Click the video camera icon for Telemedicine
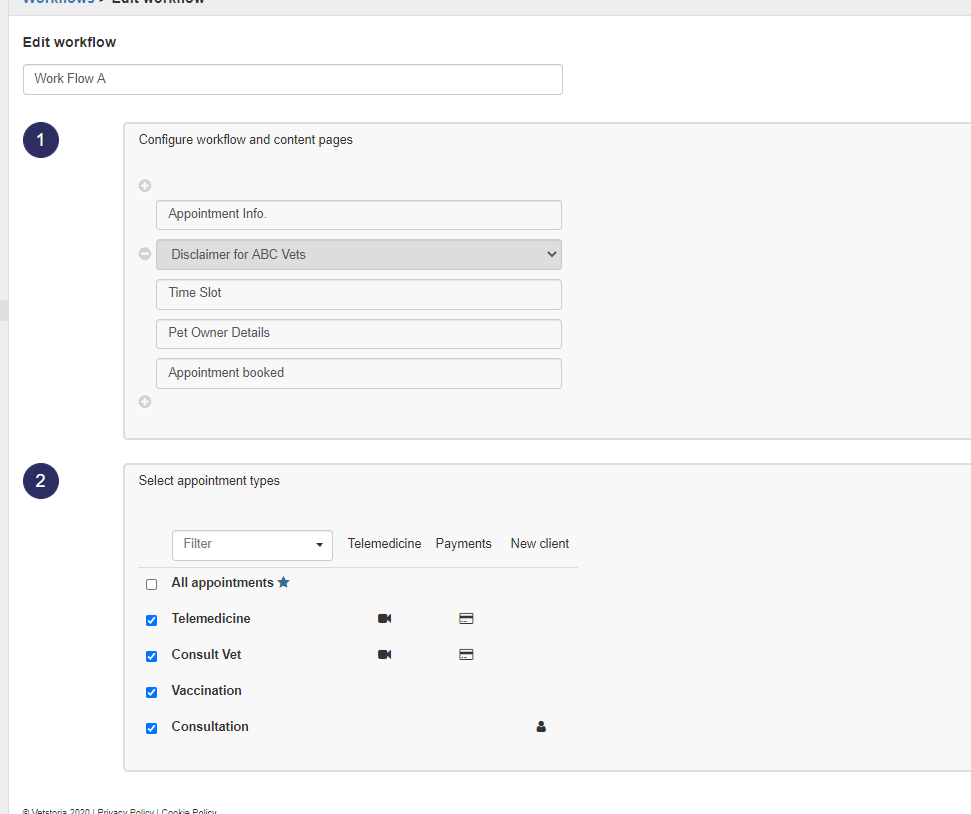Screen dimensions: 971x814 point(385,618)
